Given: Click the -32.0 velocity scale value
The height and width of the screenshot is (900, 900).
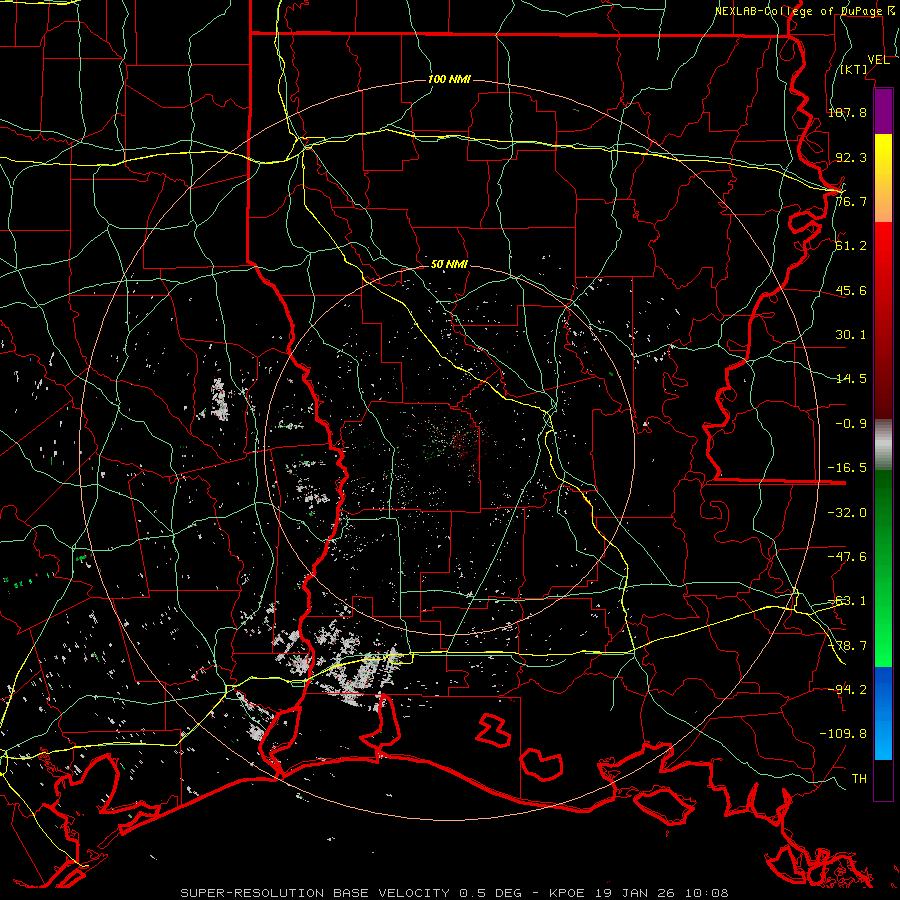Looking at the screenshot, I should pos(847,513).
